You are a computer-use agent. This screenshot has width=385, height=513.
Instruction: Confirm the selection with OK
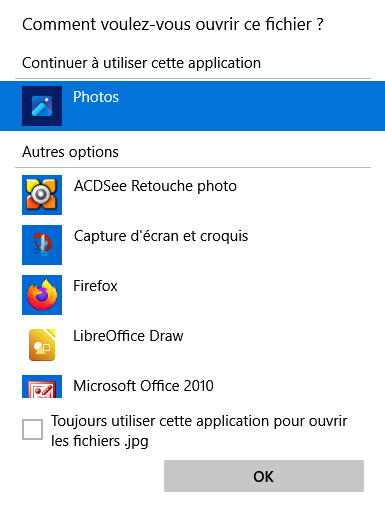pyautogui.click(x=264, y=476)
